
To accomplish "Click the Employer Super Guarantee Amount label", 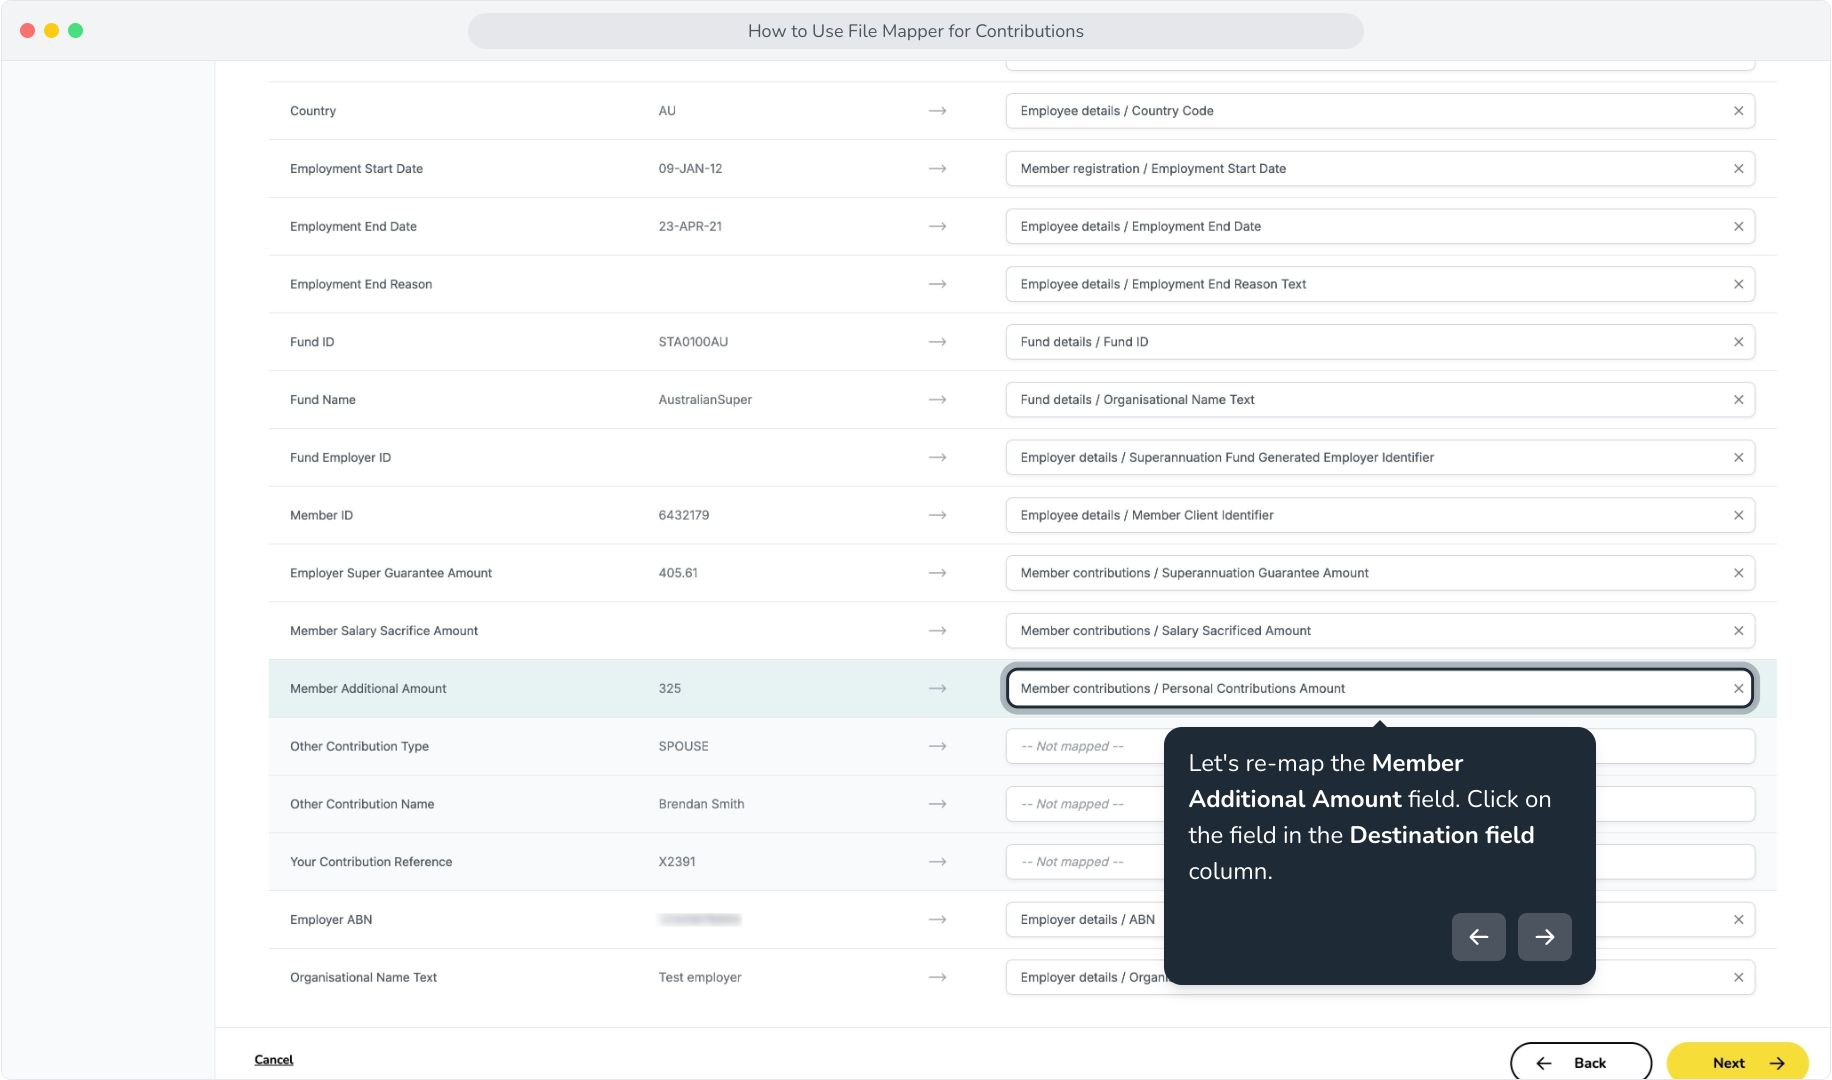I will (x=391, y=573).
